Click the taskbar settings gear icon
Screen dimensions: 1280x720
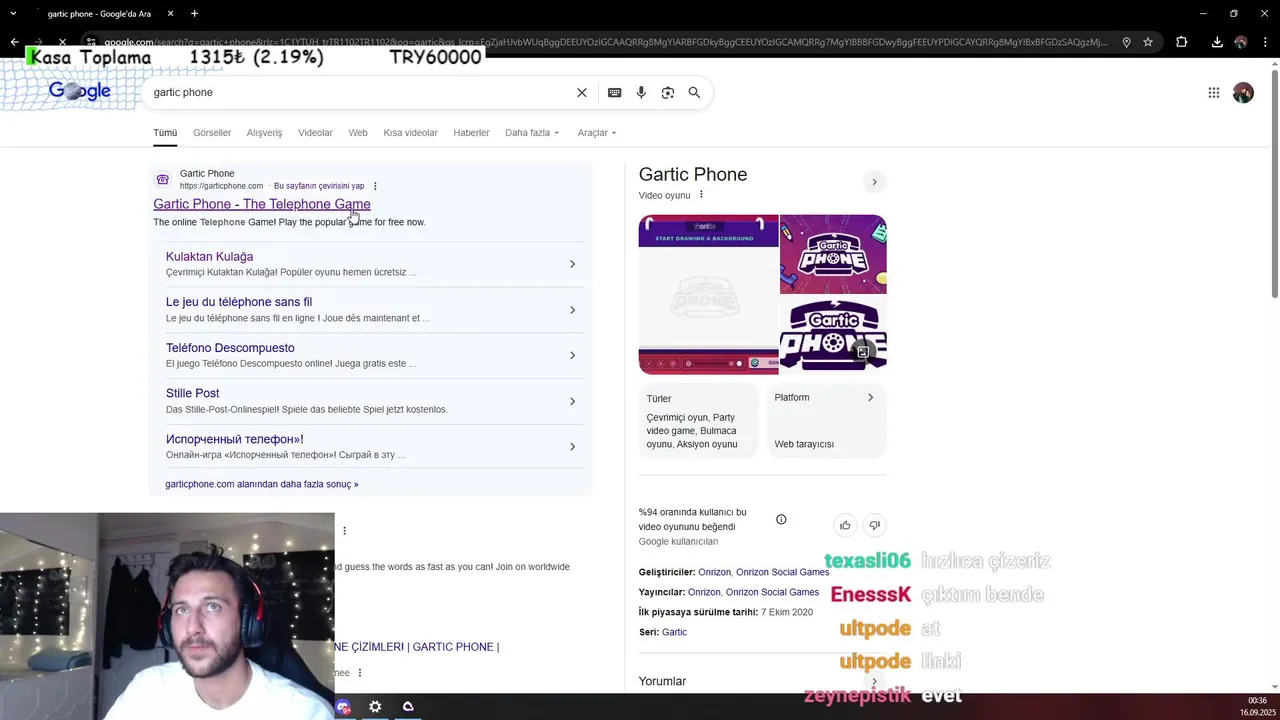(x=375, y=707)
